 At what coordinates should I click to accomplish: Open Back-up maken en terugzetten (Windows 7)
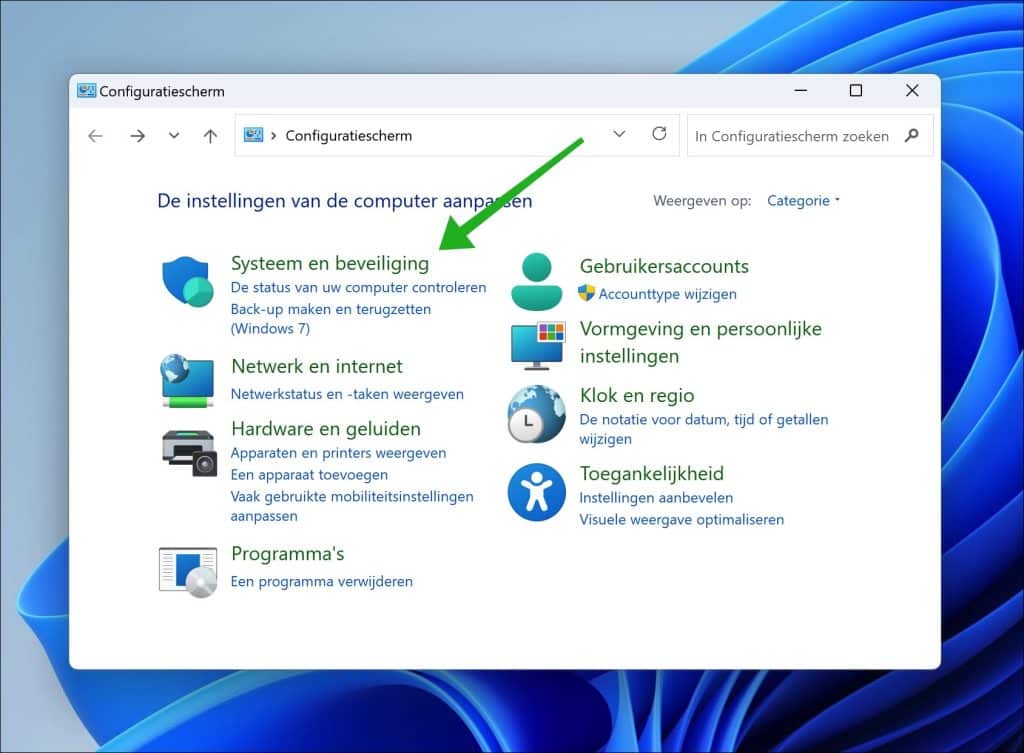[x=330, y=319]
